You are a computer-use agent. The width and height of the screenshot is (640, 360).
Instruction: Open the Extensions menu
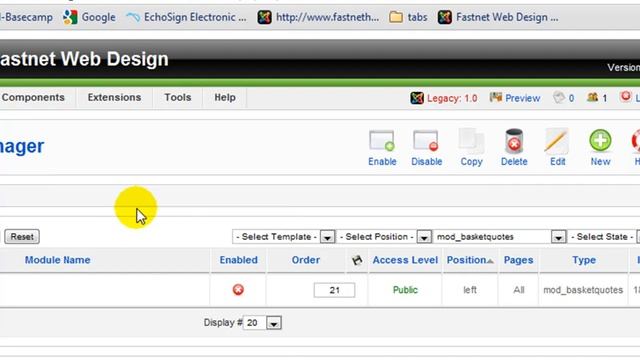click(x=114, y=98)
